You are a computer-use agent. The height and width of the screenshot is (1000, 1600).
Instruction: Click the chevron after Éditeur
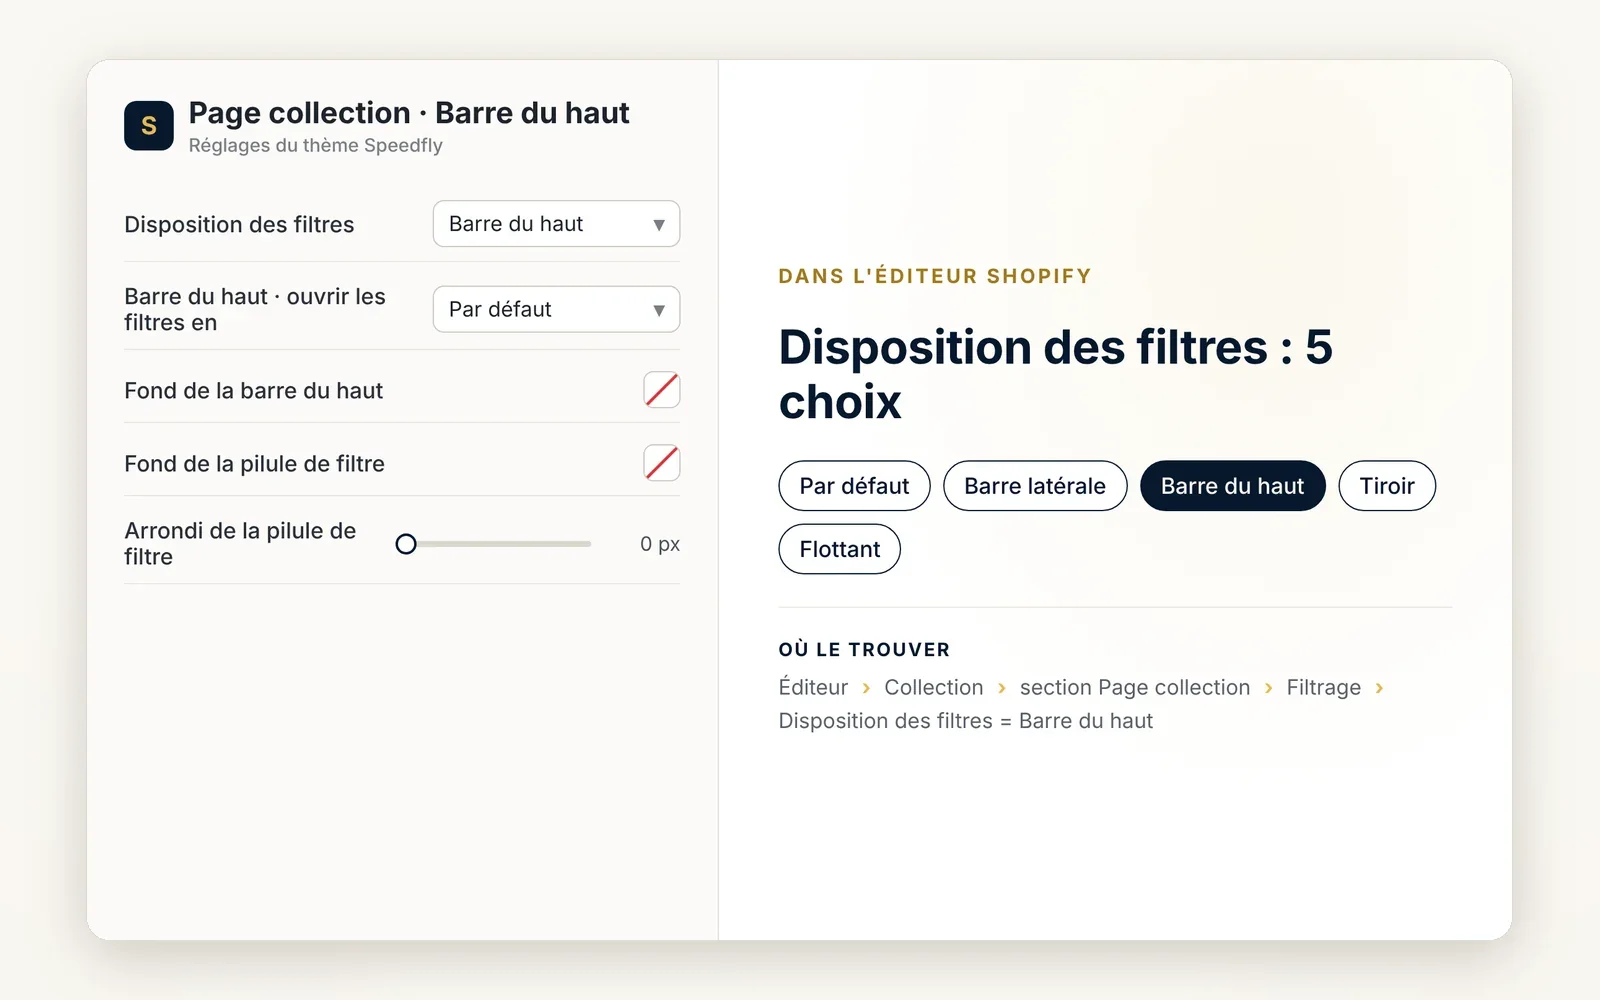point(866,688)
